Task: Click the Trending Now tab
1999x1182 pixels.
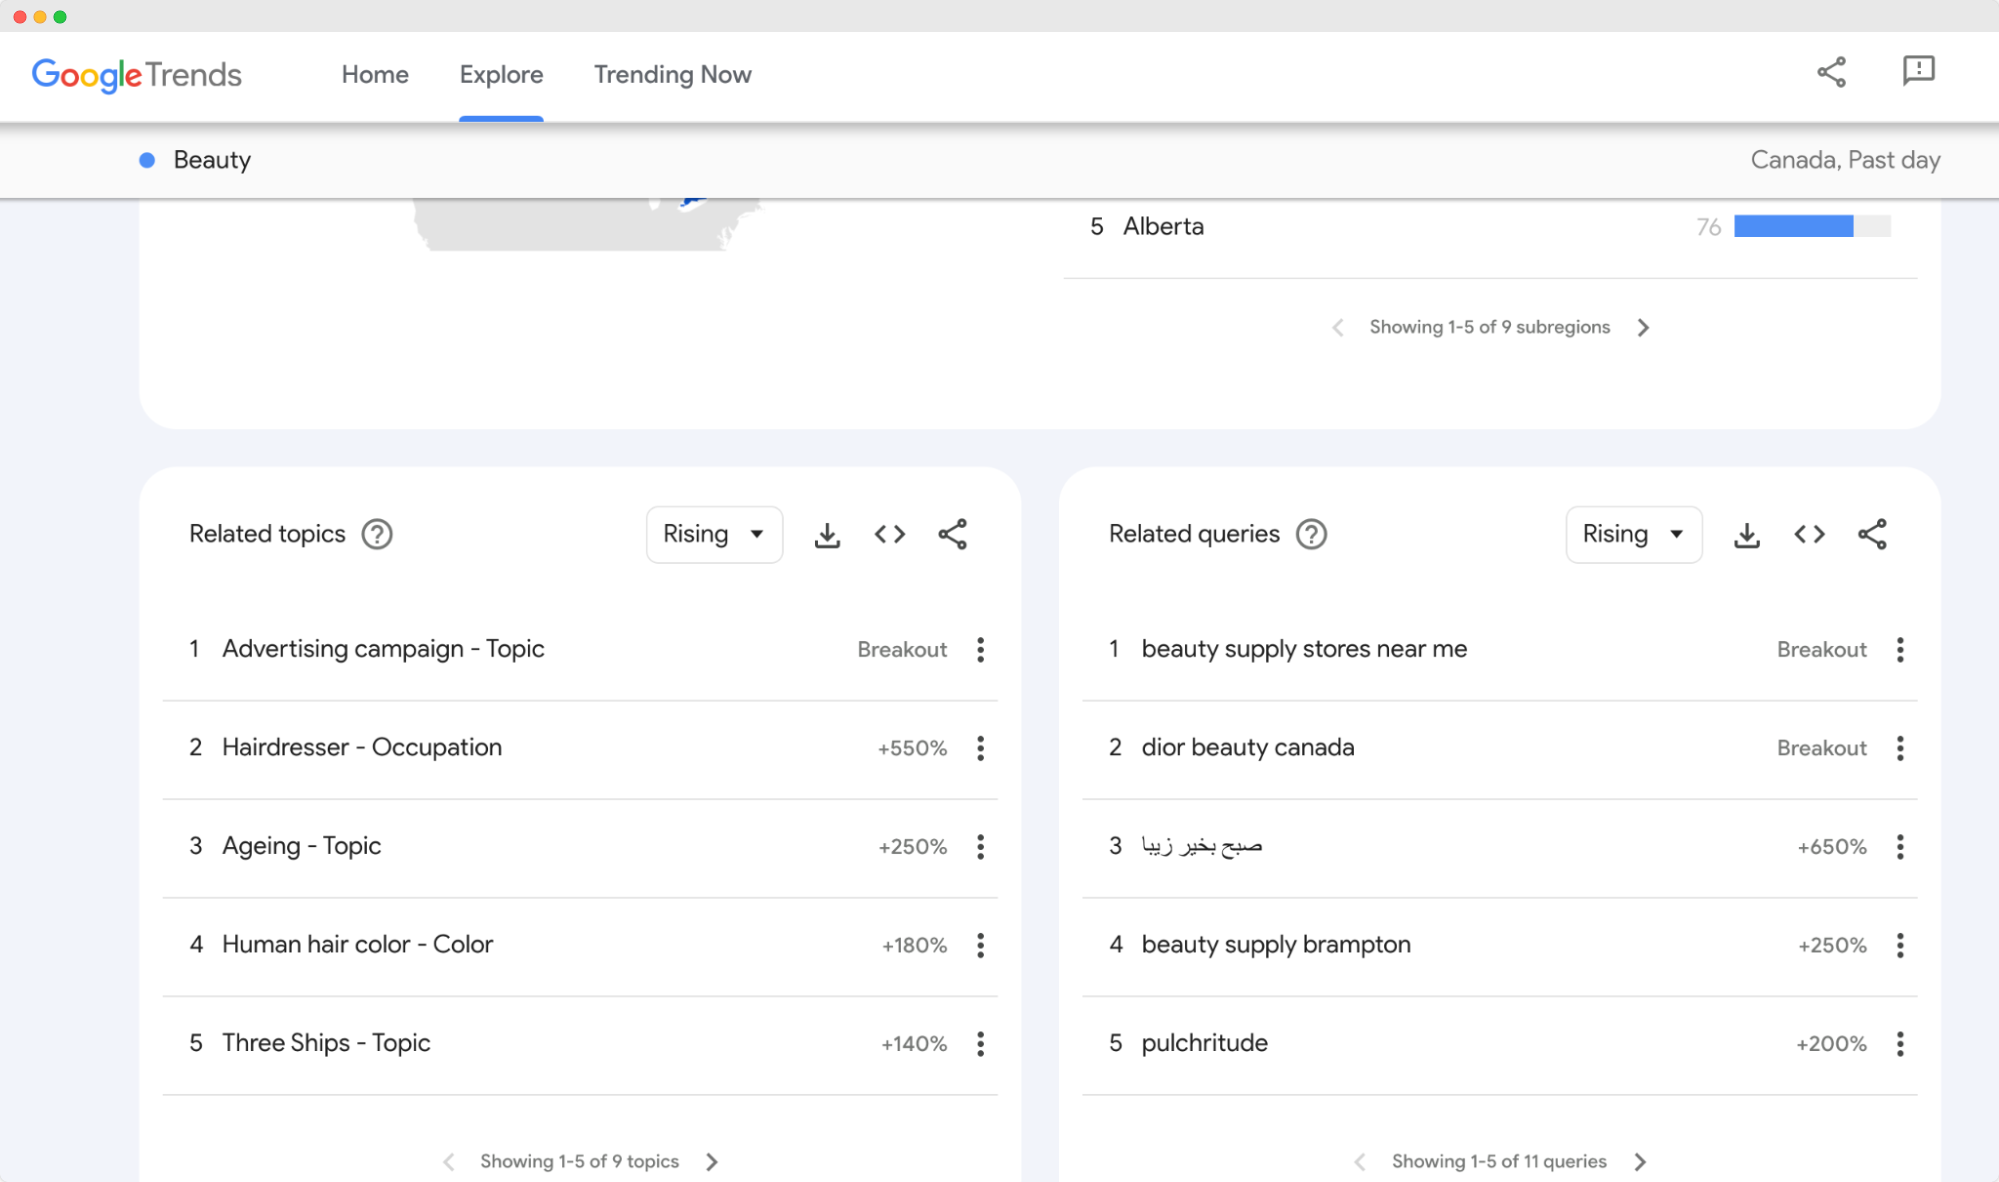Action: point(670,73)
